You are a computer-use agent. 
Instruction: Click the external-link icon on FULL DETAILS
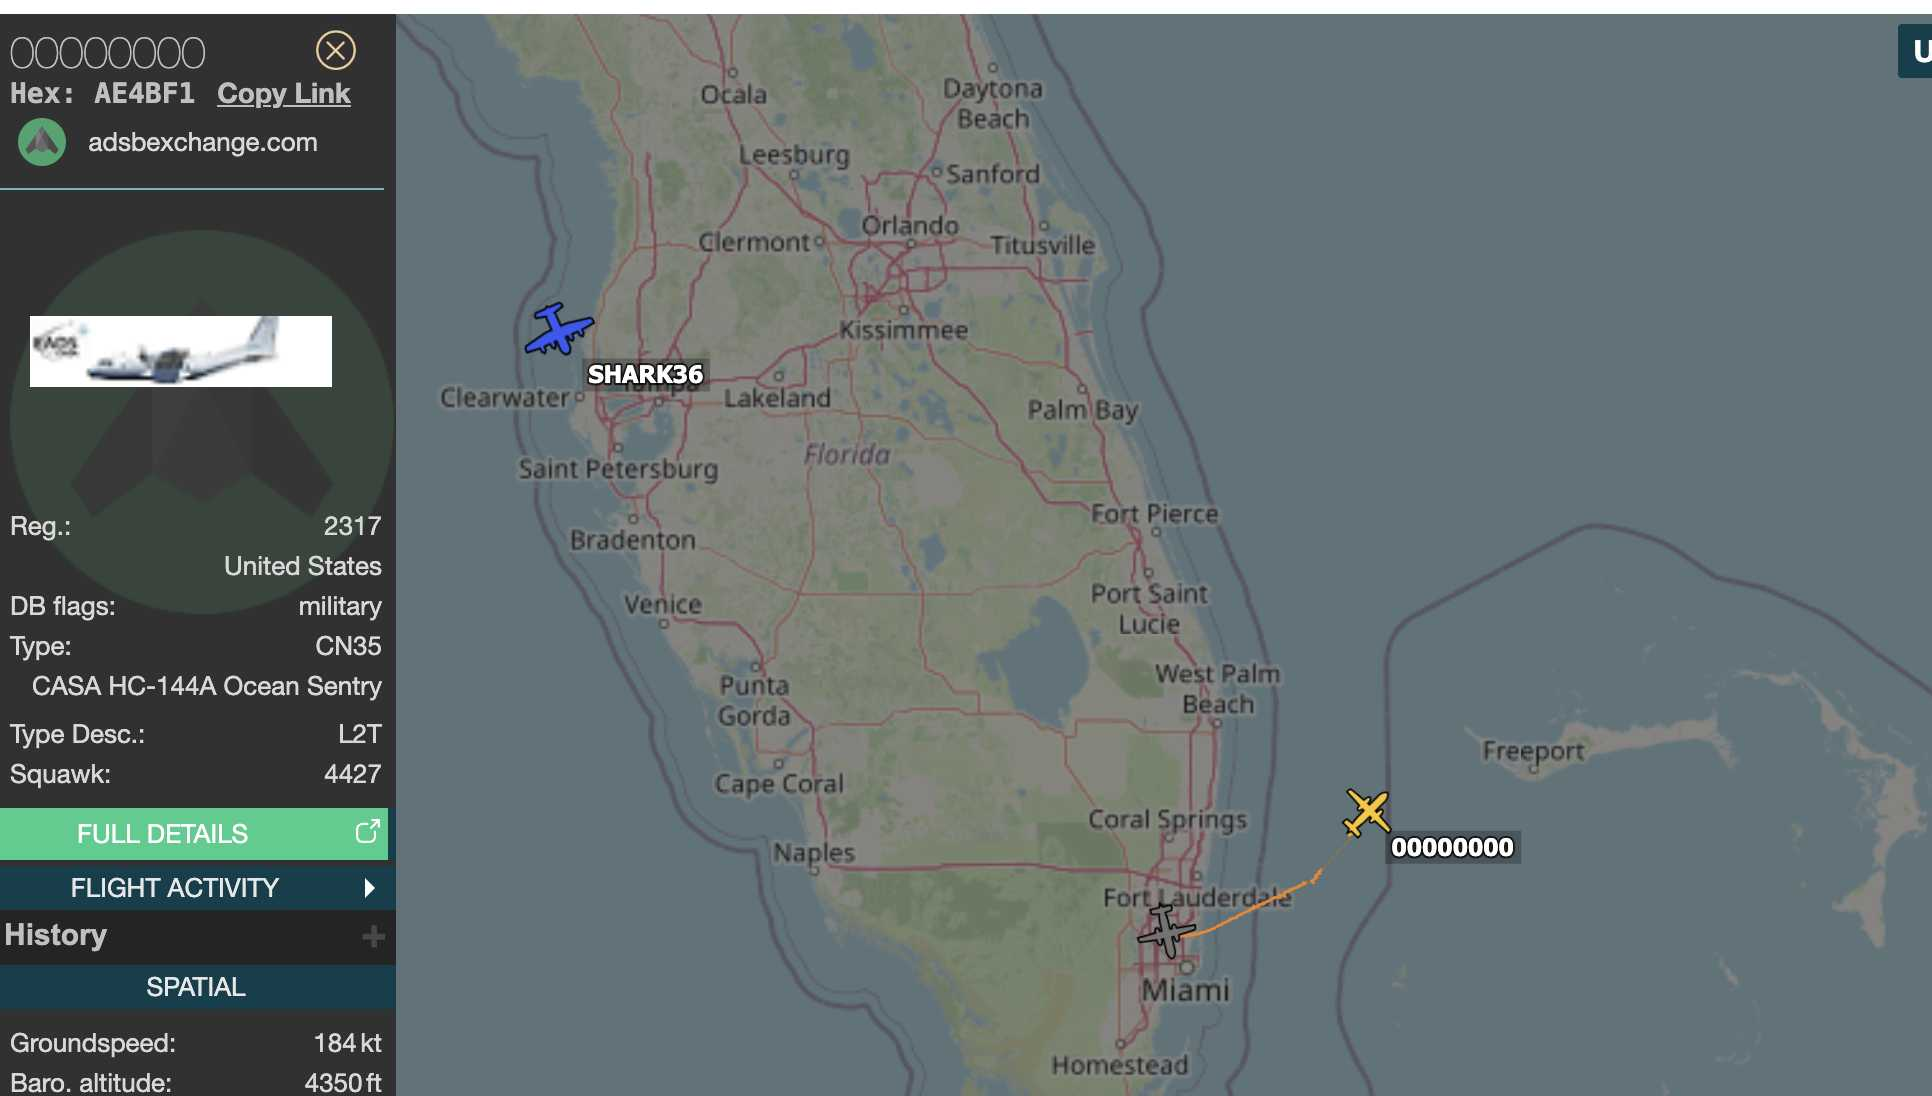[367, 832]
